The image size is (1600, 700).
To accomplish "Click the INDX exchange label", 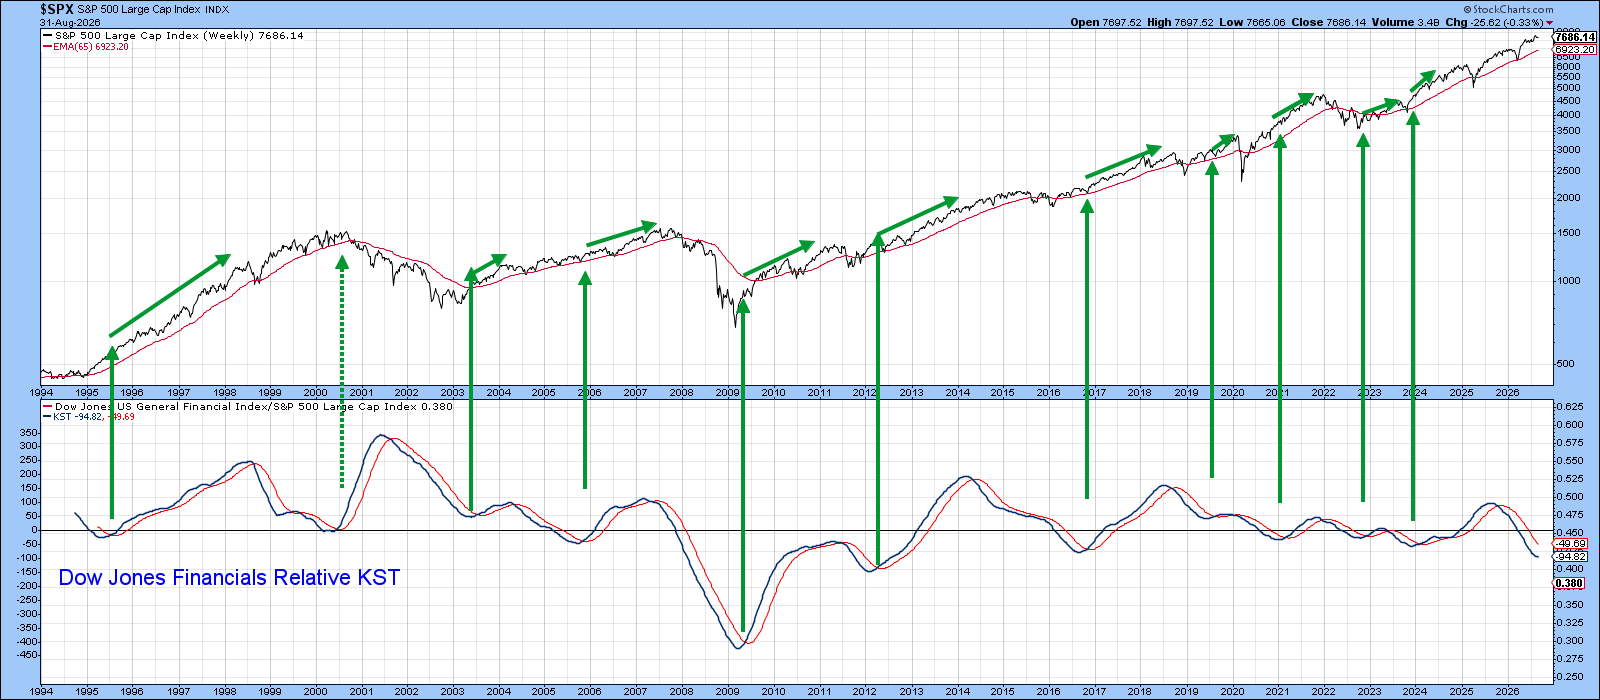I will coord(217,10).
